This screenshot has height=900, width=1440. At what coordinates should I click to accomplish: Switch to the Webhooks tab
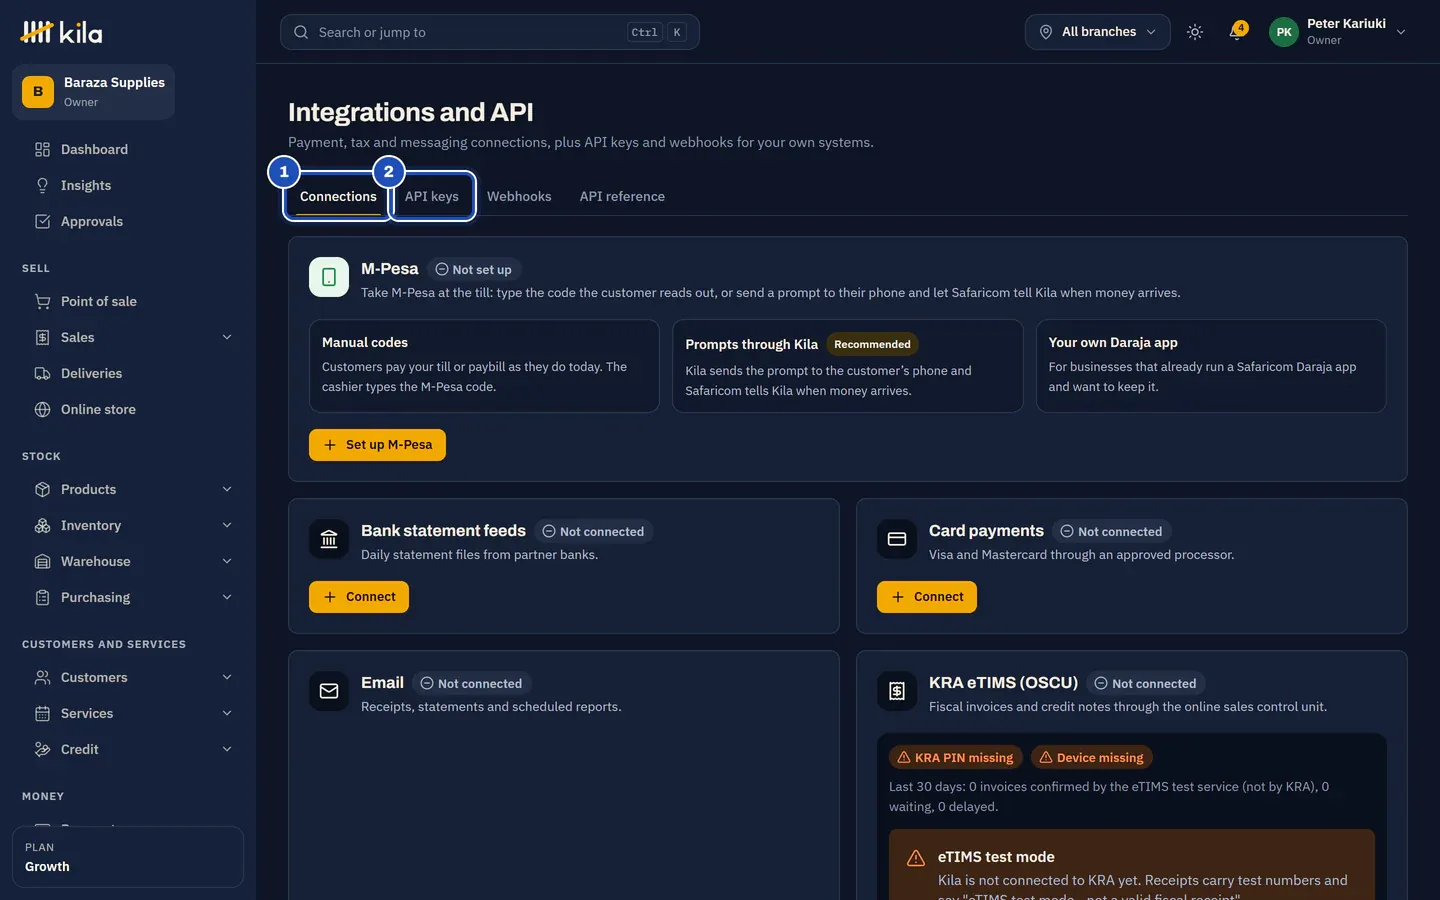tap(519, 196)
